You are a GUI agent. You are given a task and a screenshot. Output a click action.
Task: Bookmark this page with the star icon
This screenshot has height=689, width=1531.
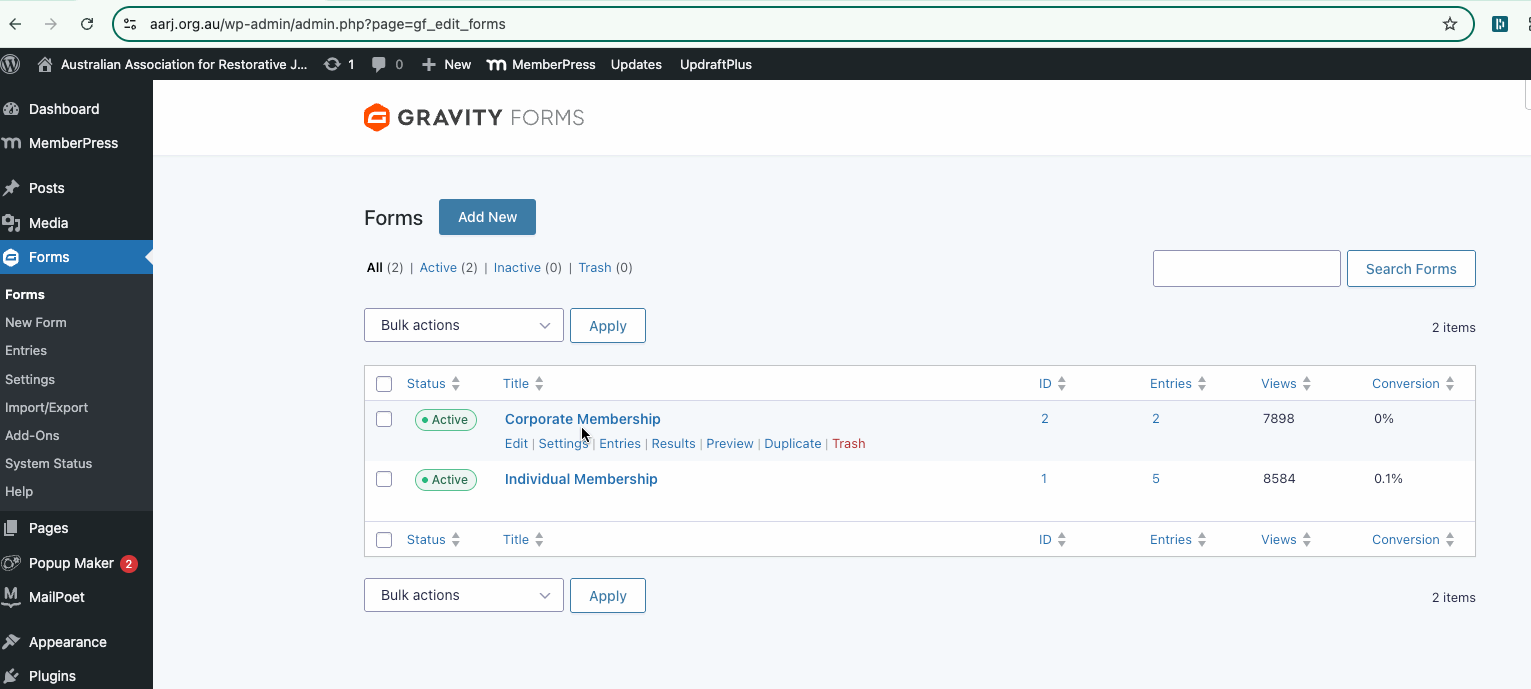pyautogui.click(x=1449, y=24)
